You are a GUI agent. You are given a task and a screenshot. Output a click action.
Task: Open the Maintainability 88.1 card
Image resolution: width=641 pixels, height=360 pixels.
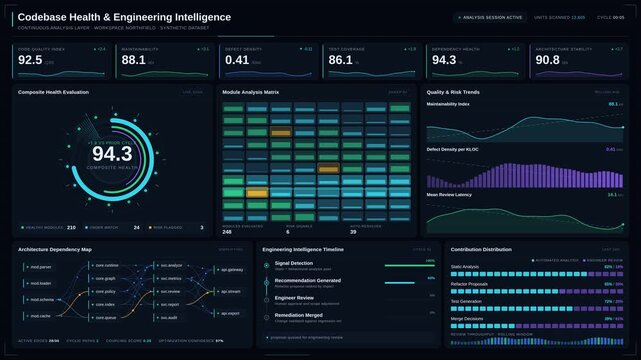click(x=165, y=61)
